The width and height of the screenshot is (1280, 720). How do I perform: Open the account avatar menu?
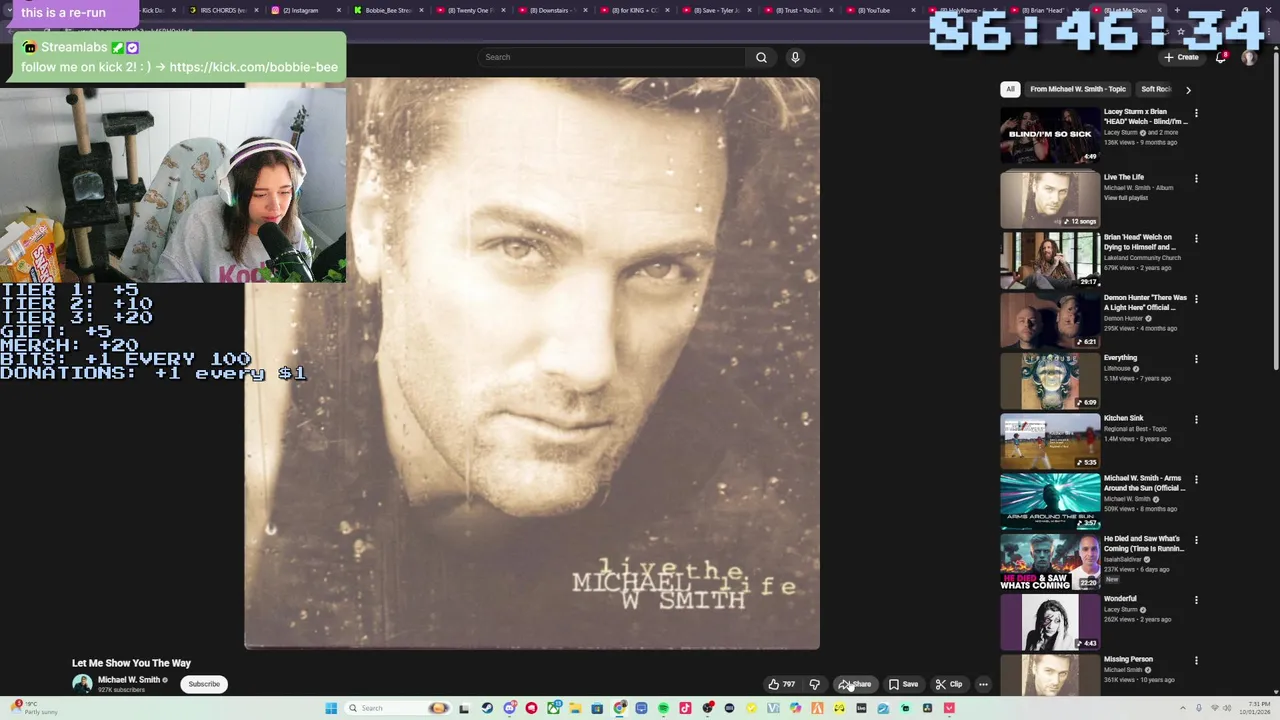click(x=1248, y=57)
